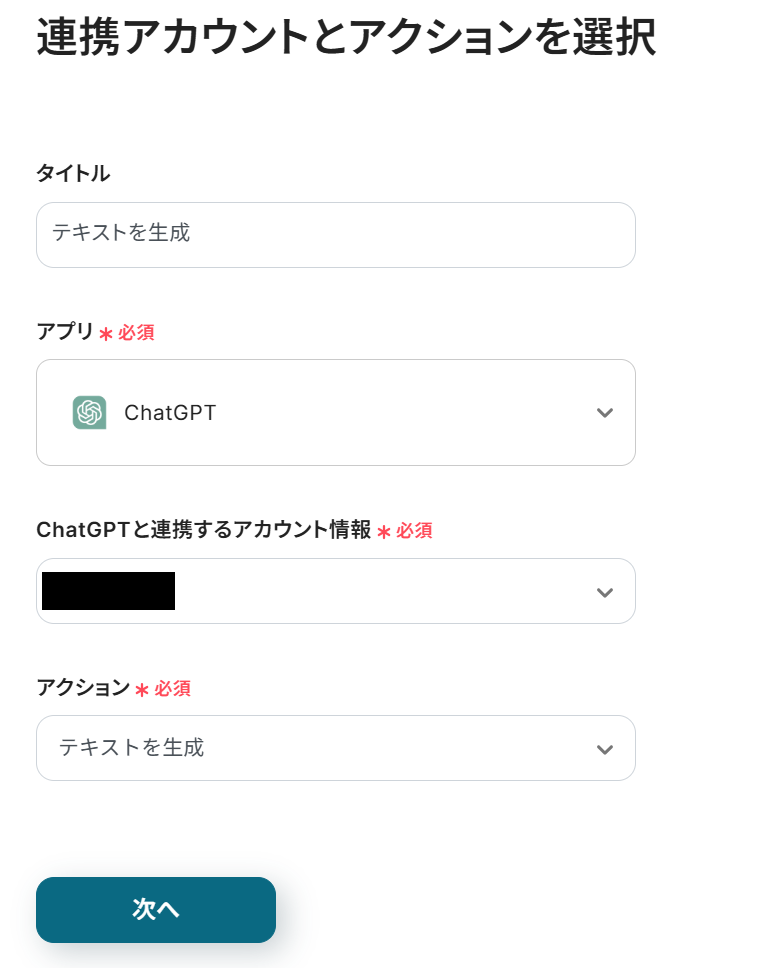Image resolution: width=758 pixels, height=968 pixels.
Task: Click the 必須 marker beside アプリ
Action: coord(136,333)
